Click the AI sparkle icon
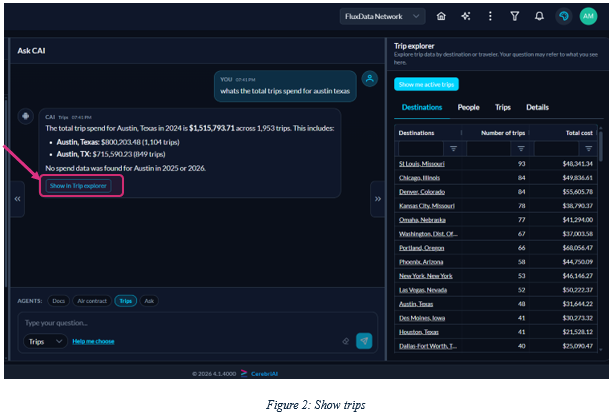 (x=466, y=16)
